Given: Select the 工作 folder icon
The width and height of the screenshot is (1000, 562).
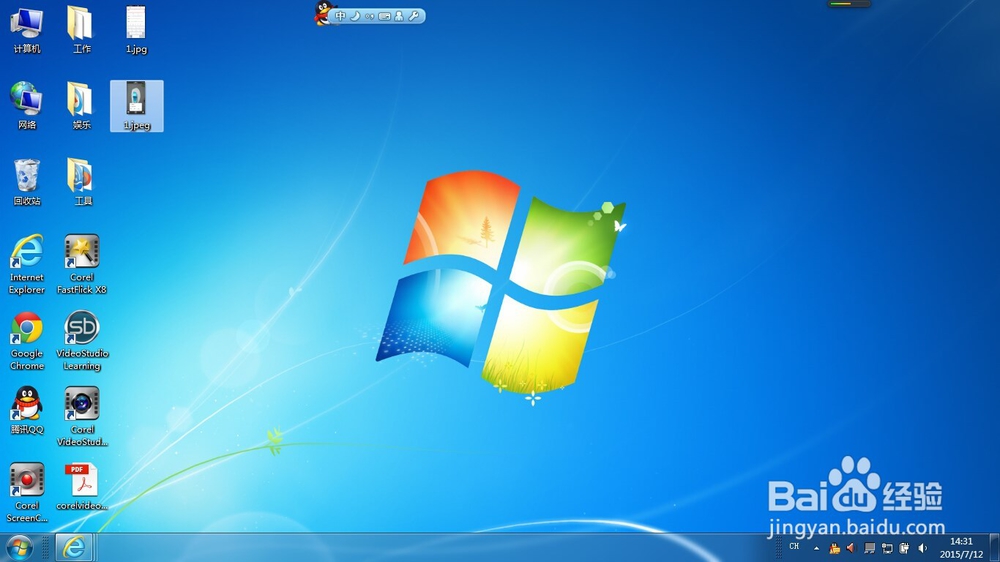Looking at the screenshot, I should (x=81, y=30).
